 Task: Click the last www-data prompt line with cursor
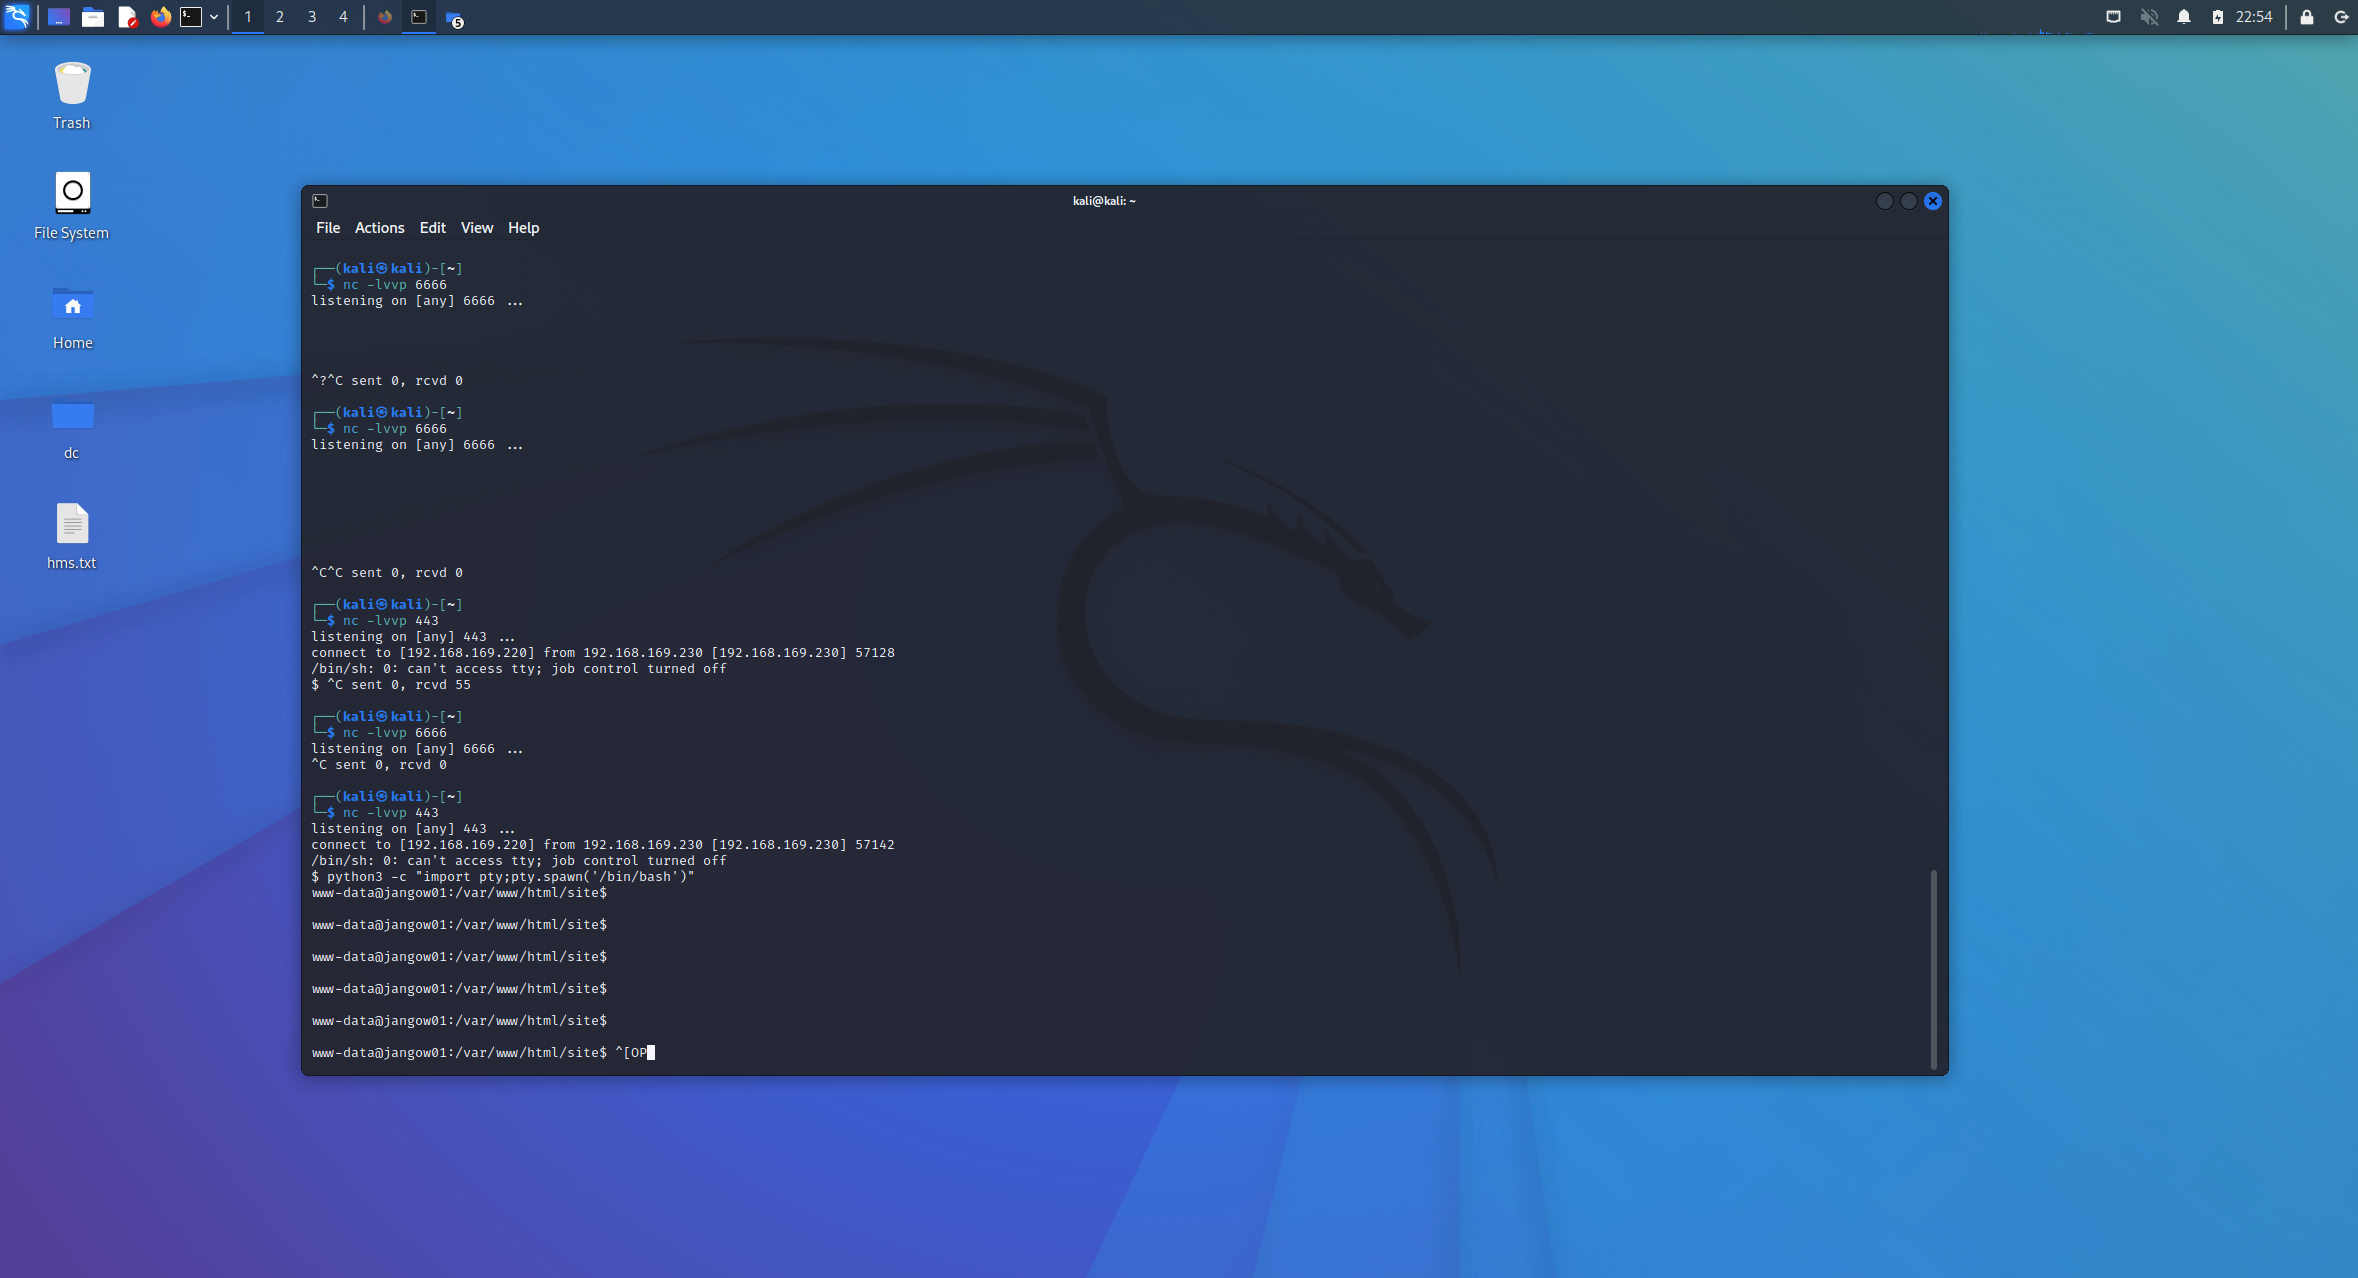click(x=483, y=1053)
